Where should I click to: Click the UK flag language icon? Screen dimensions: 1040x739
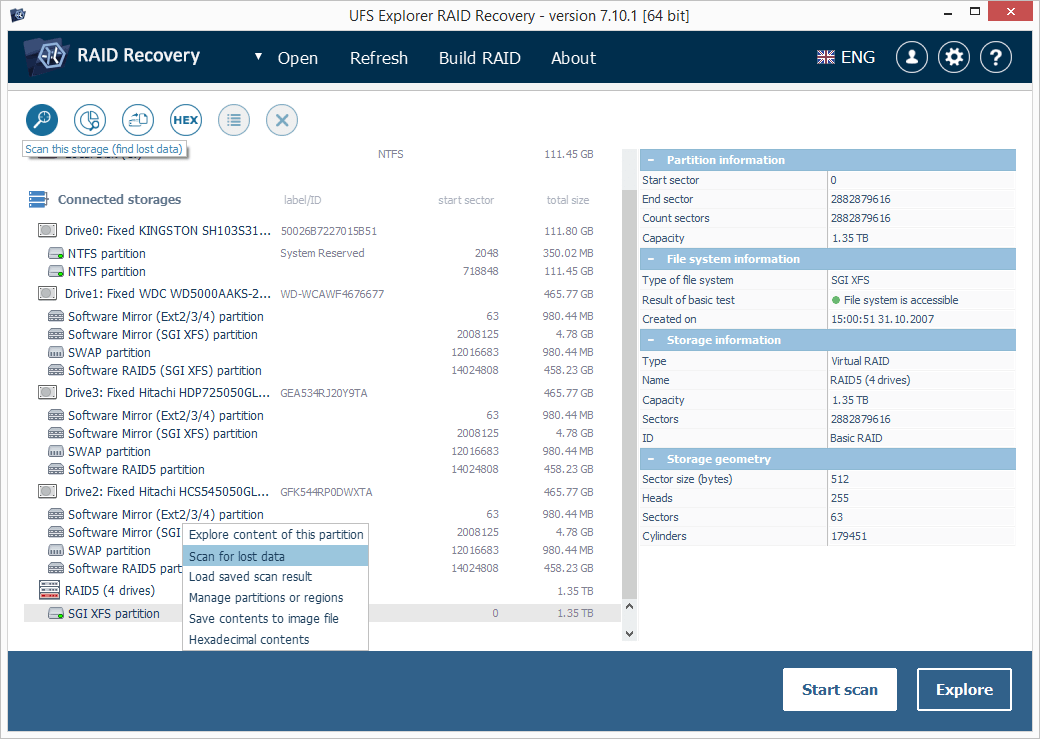[826, 58]
